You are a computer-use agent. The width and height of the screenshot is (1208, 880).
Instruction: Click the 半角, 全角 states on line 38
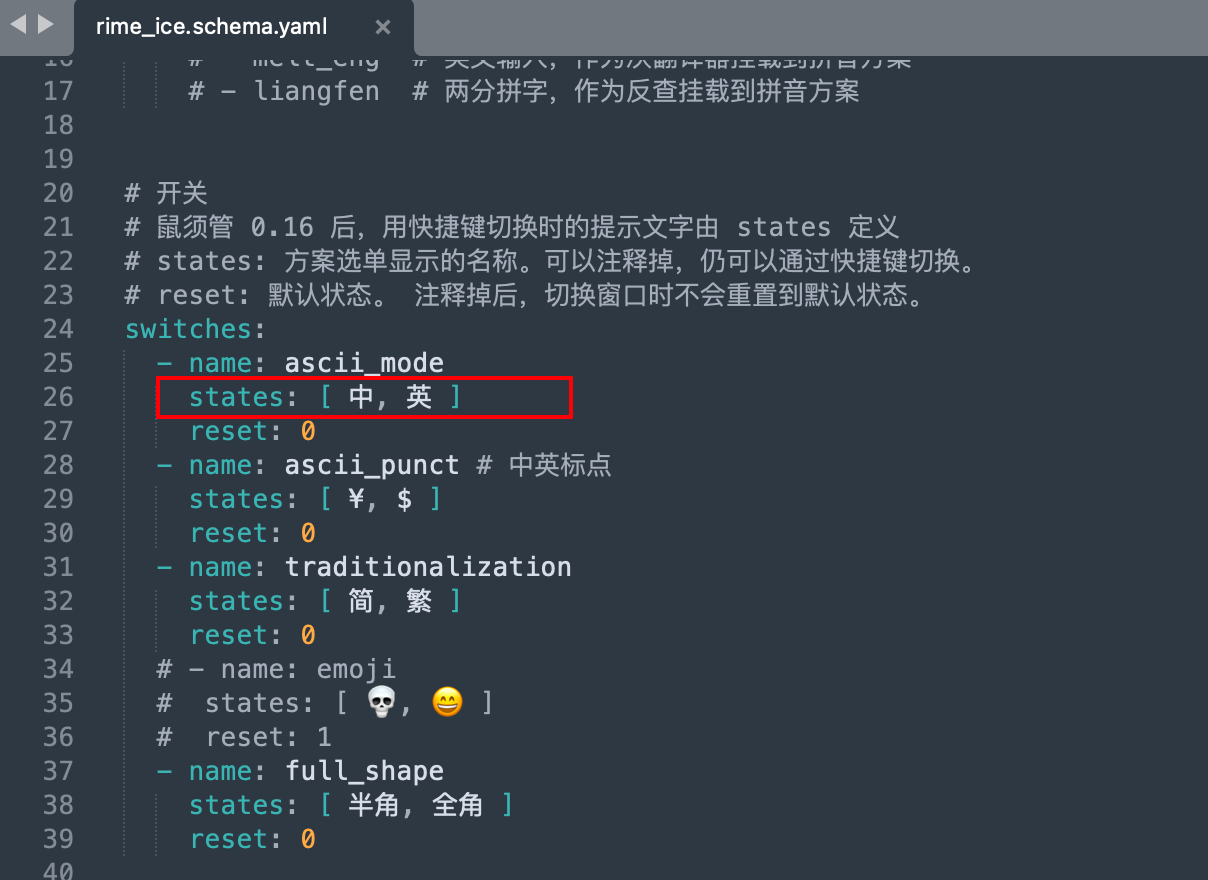(416, 805)
